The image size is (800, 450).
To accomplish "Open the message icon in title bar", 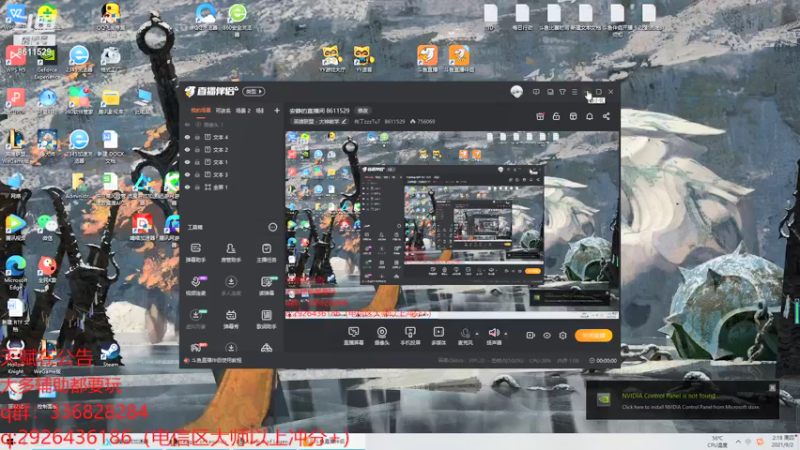I will click(536, 92).
